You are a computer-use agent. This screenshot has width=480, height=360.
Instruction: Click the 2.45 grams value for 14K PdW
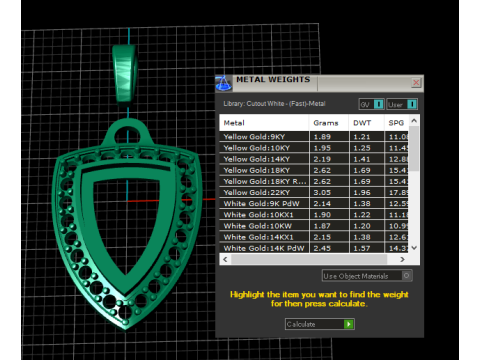(x=322, y=248)
